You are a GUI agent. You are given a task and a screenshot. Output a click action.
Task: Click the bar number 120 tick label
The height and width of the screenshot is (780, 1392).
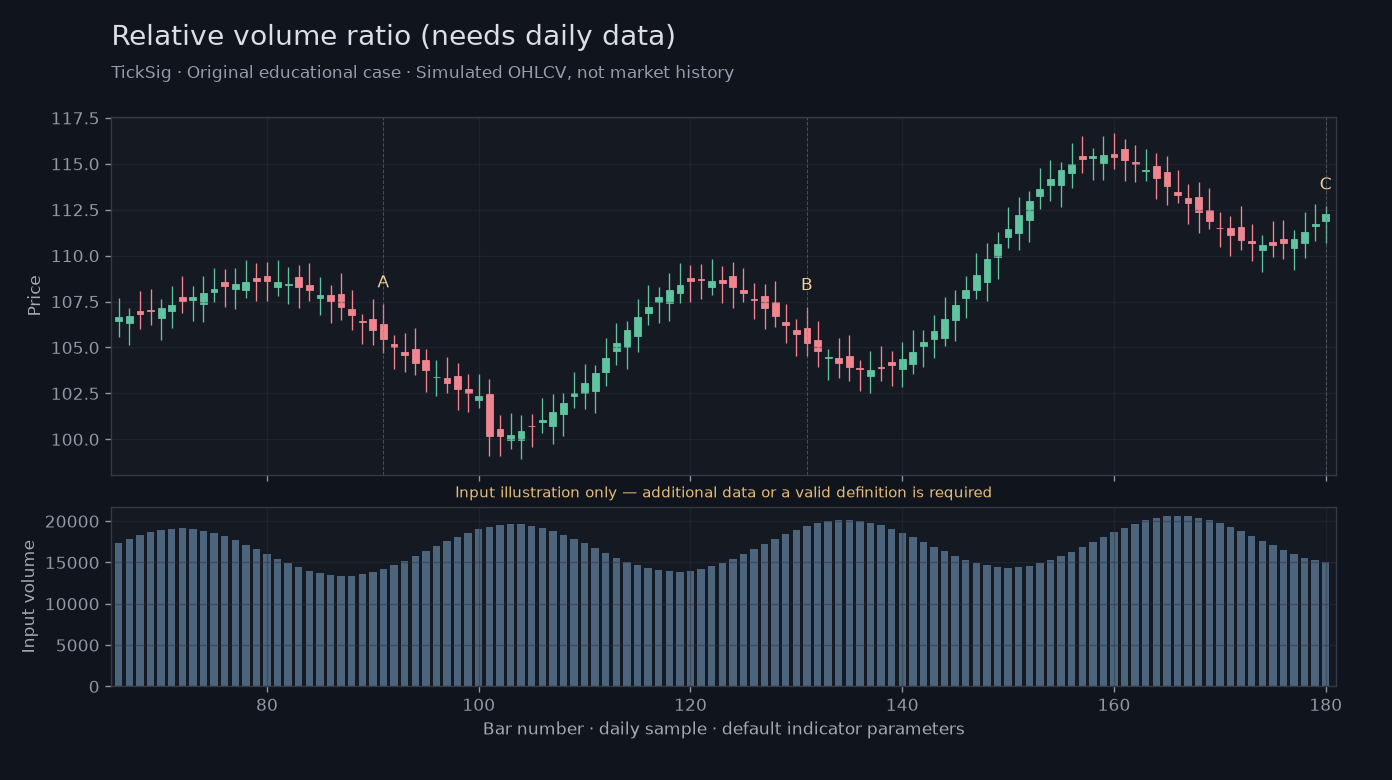[691, 703]
